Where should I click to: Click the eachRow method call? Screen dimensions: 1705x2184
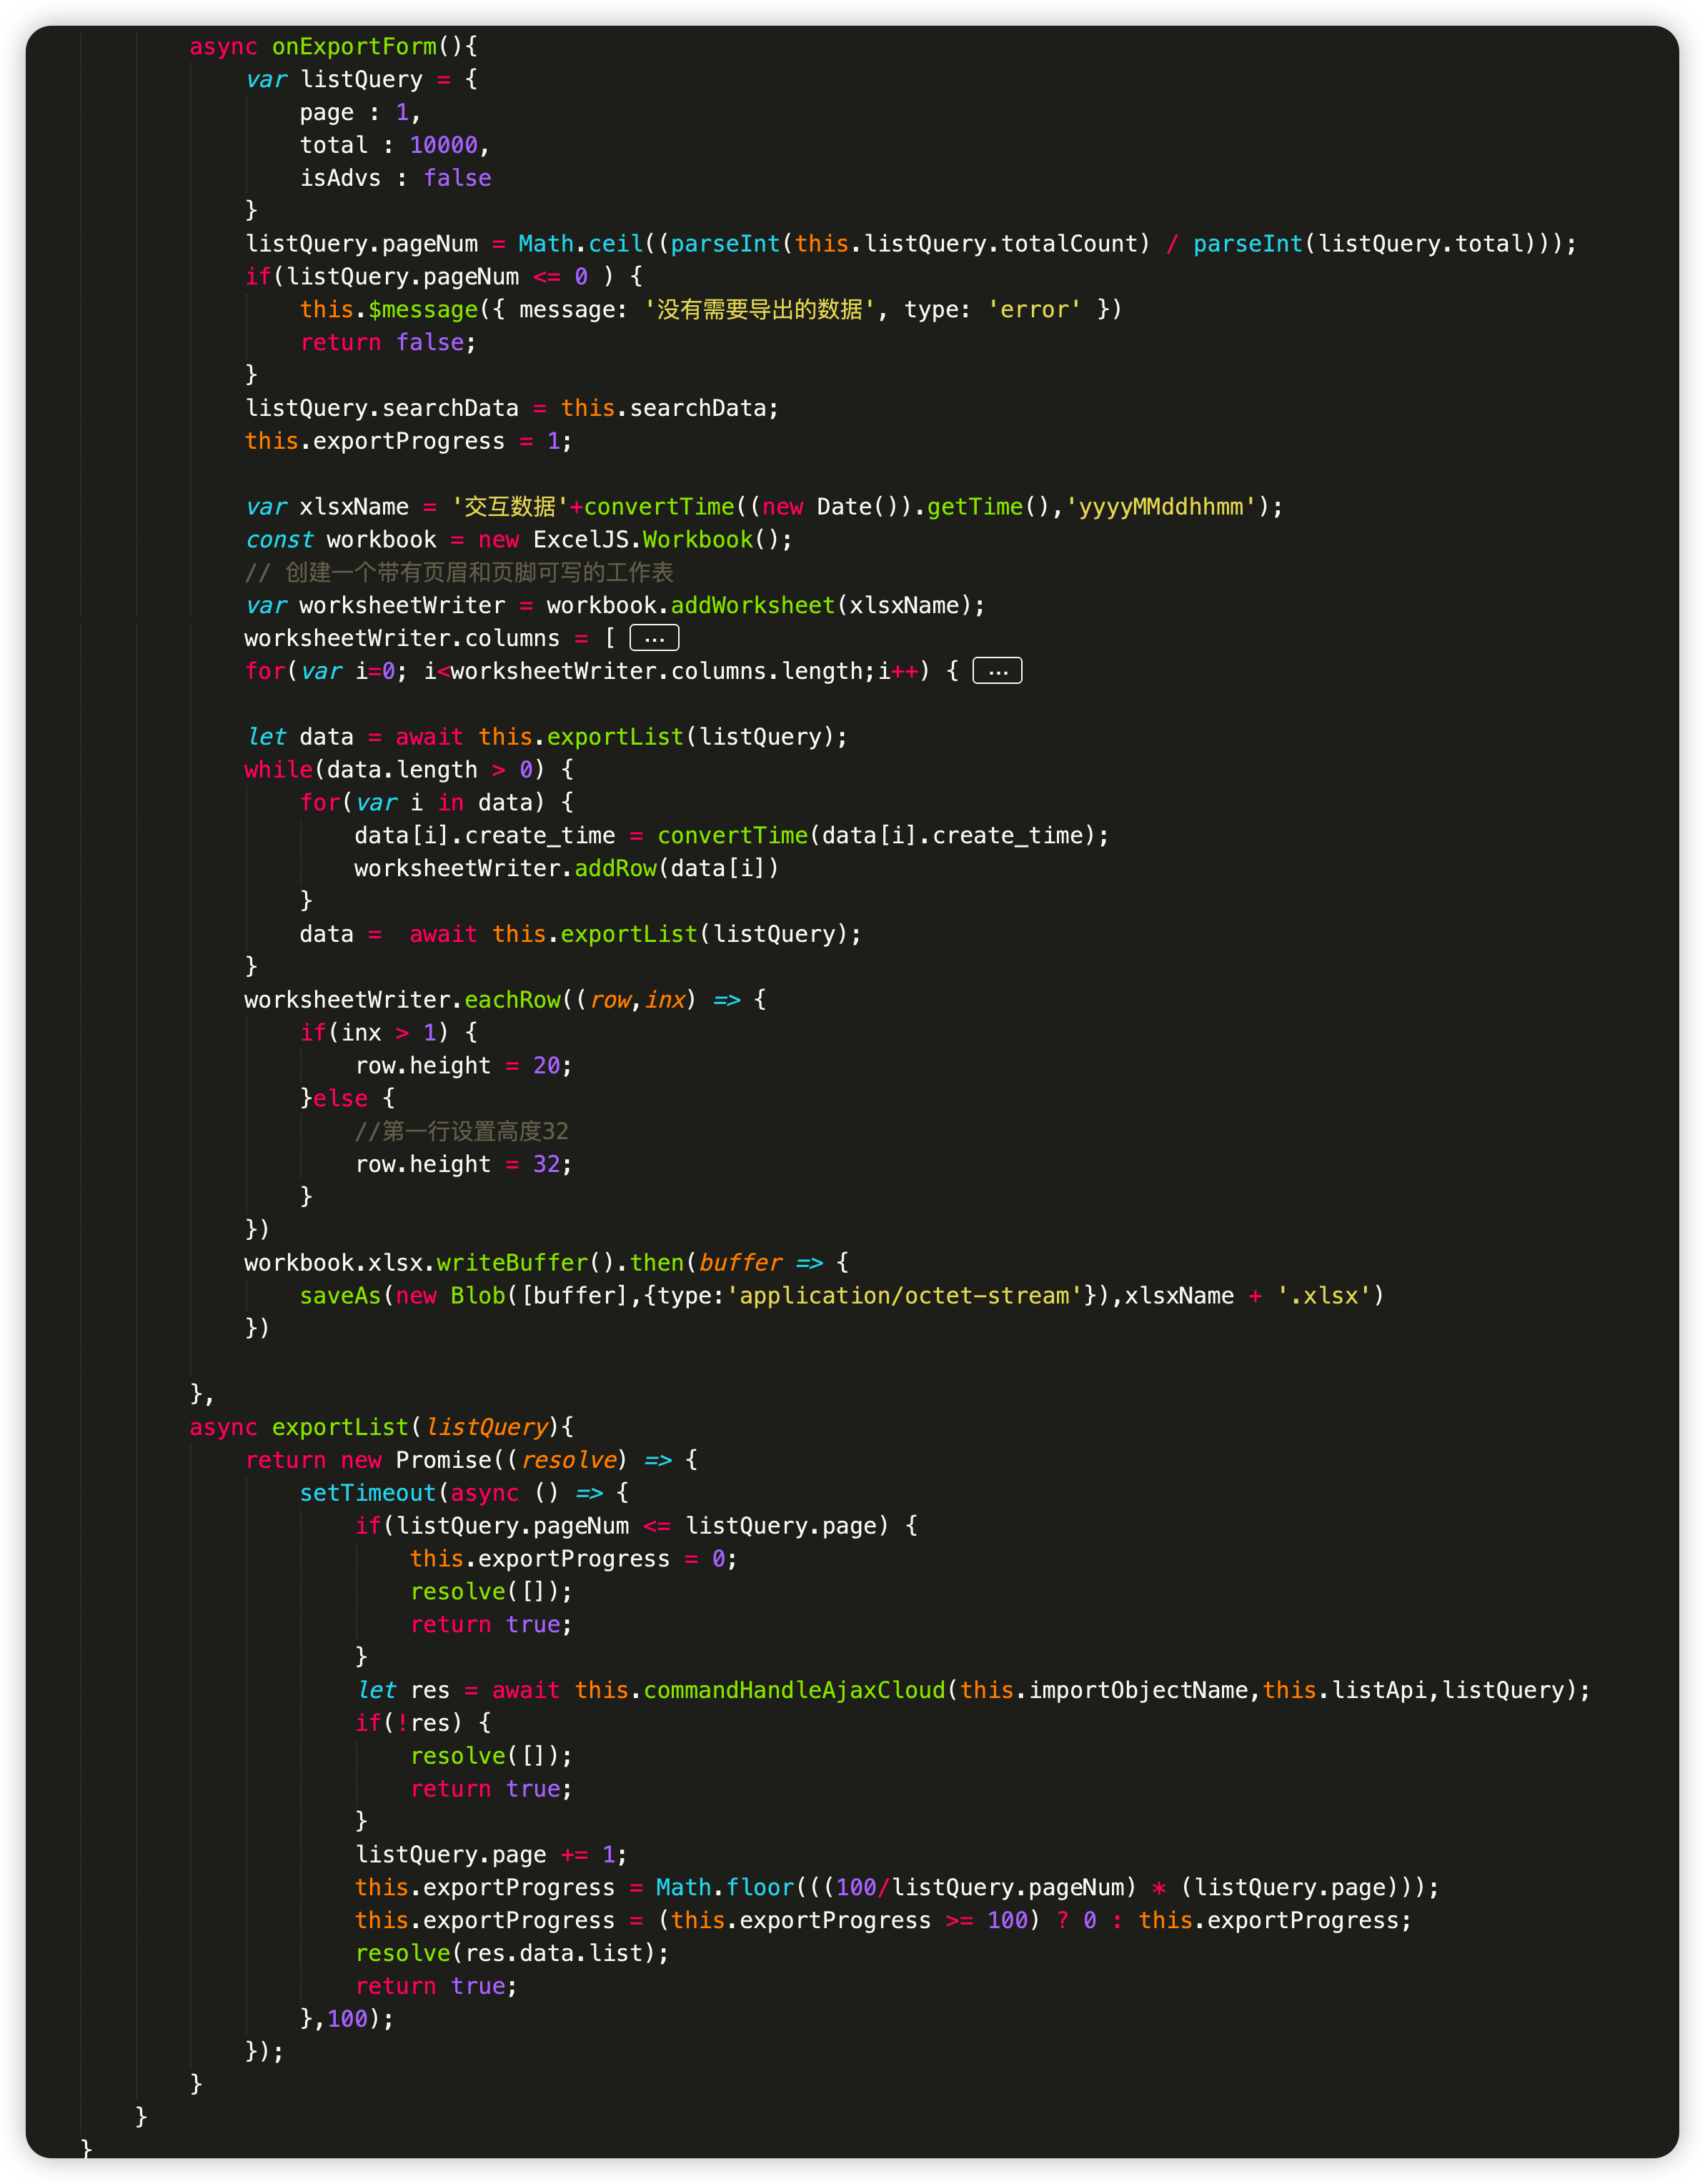pyautogui.click(x=512, y=1000)
